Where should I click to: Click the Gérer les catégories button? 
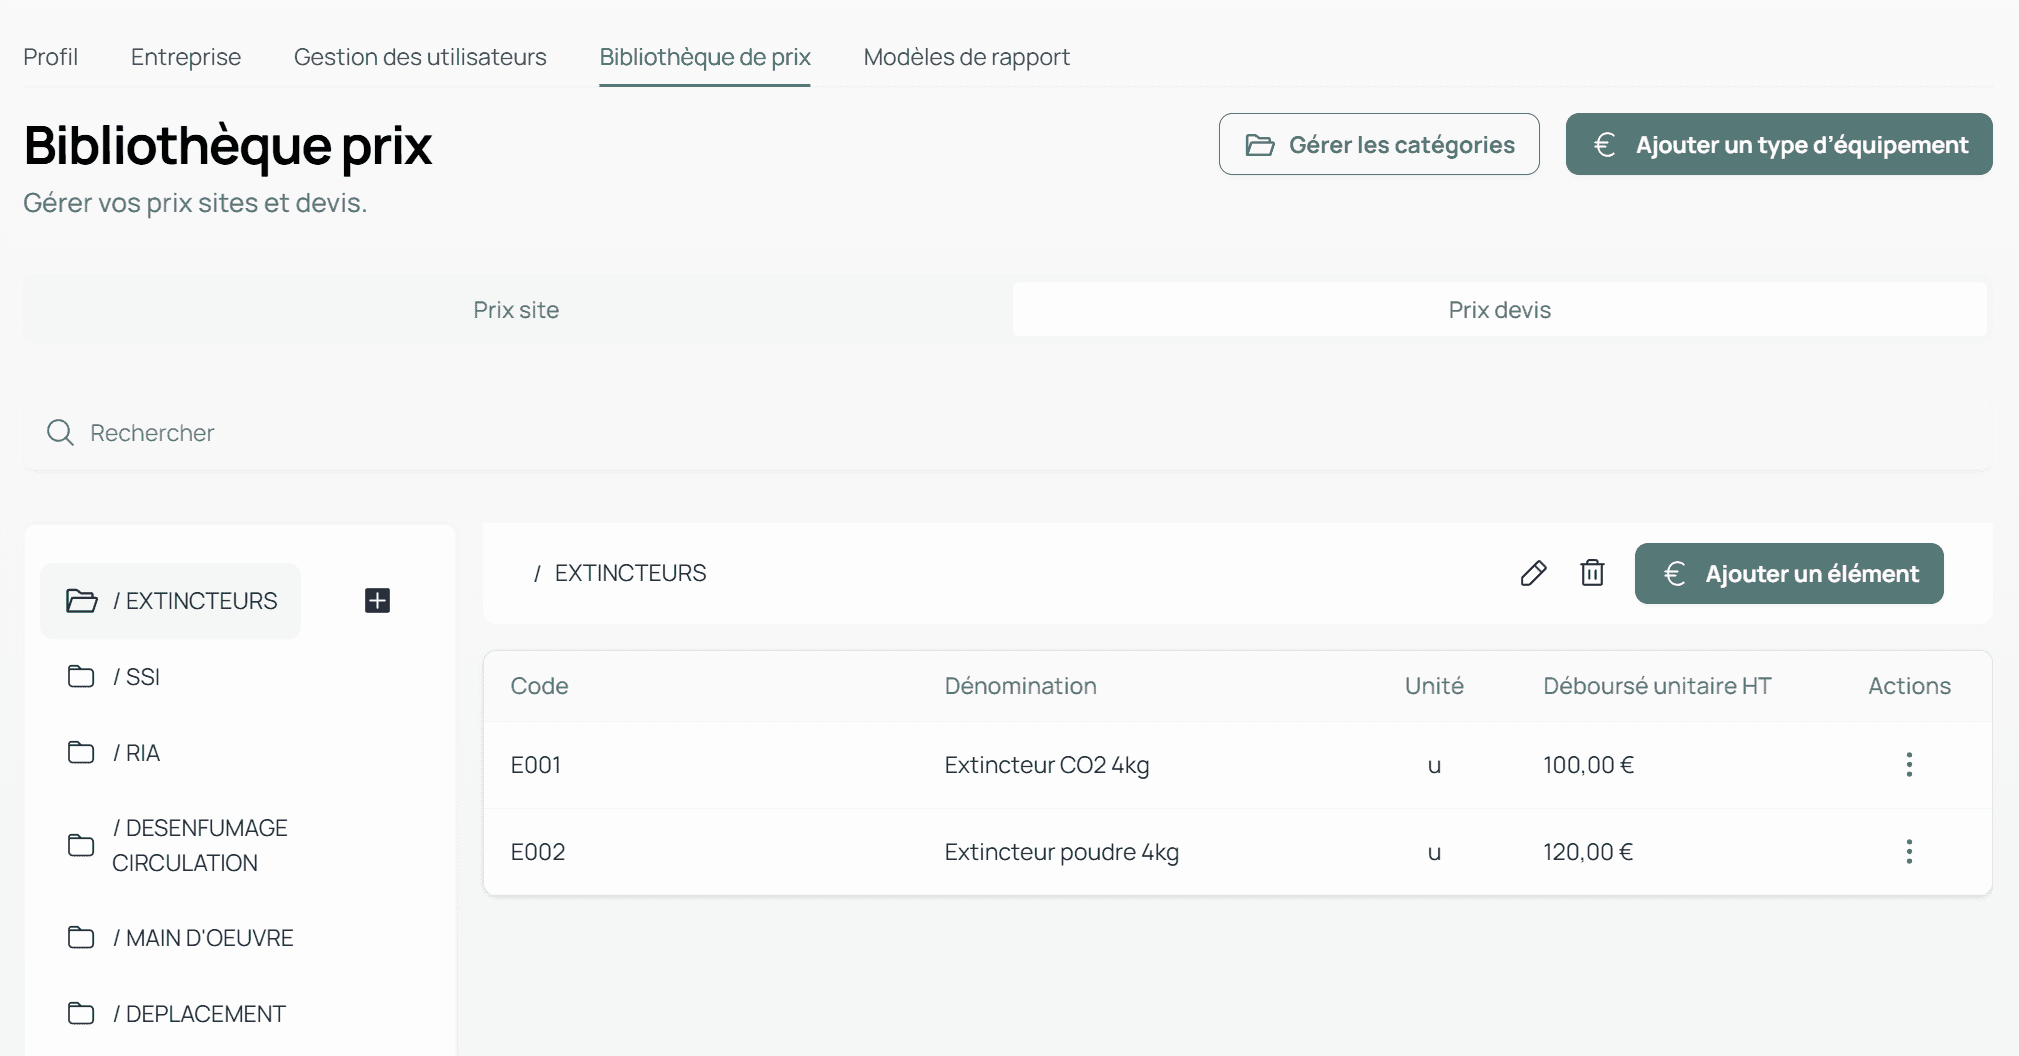click(1378, 145)
